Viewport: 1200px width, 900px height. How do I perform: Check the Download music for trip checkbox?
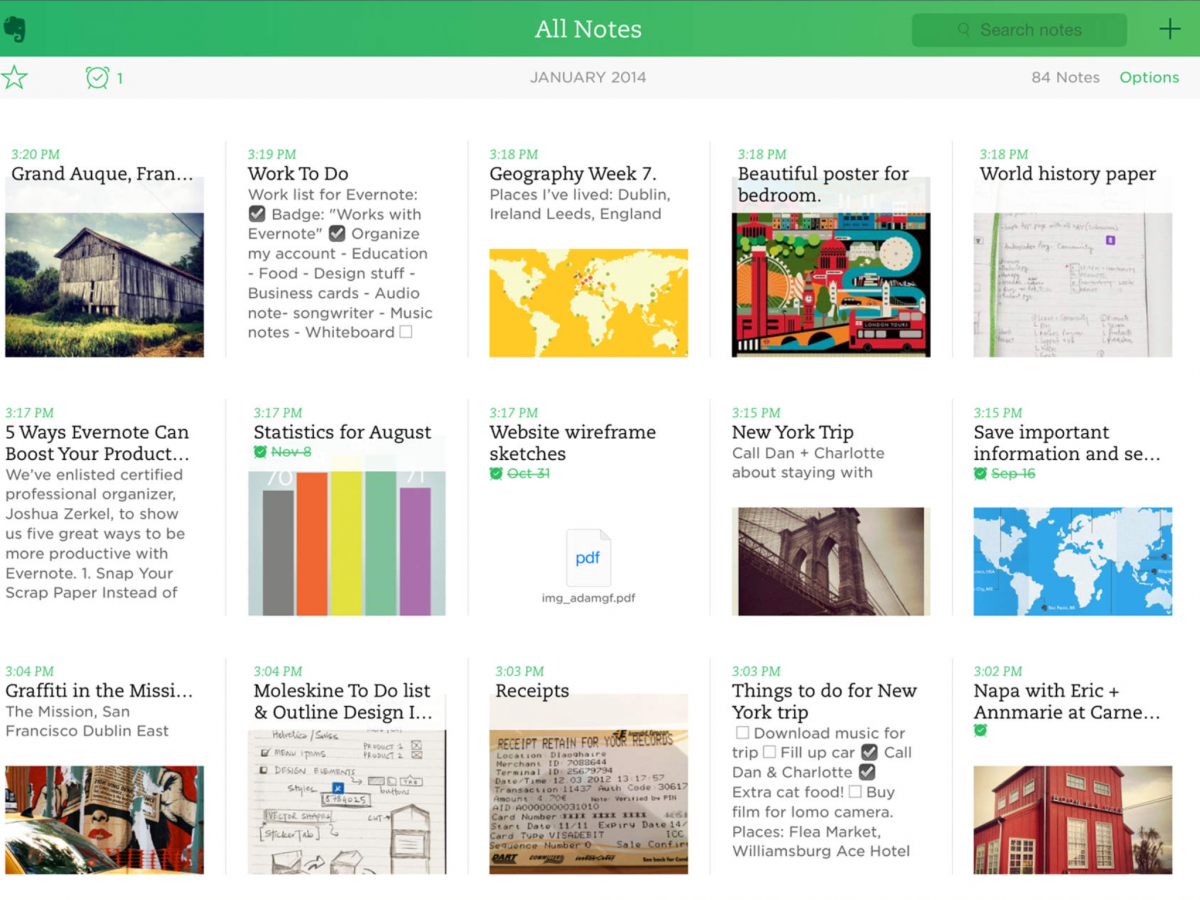[741, 733]
